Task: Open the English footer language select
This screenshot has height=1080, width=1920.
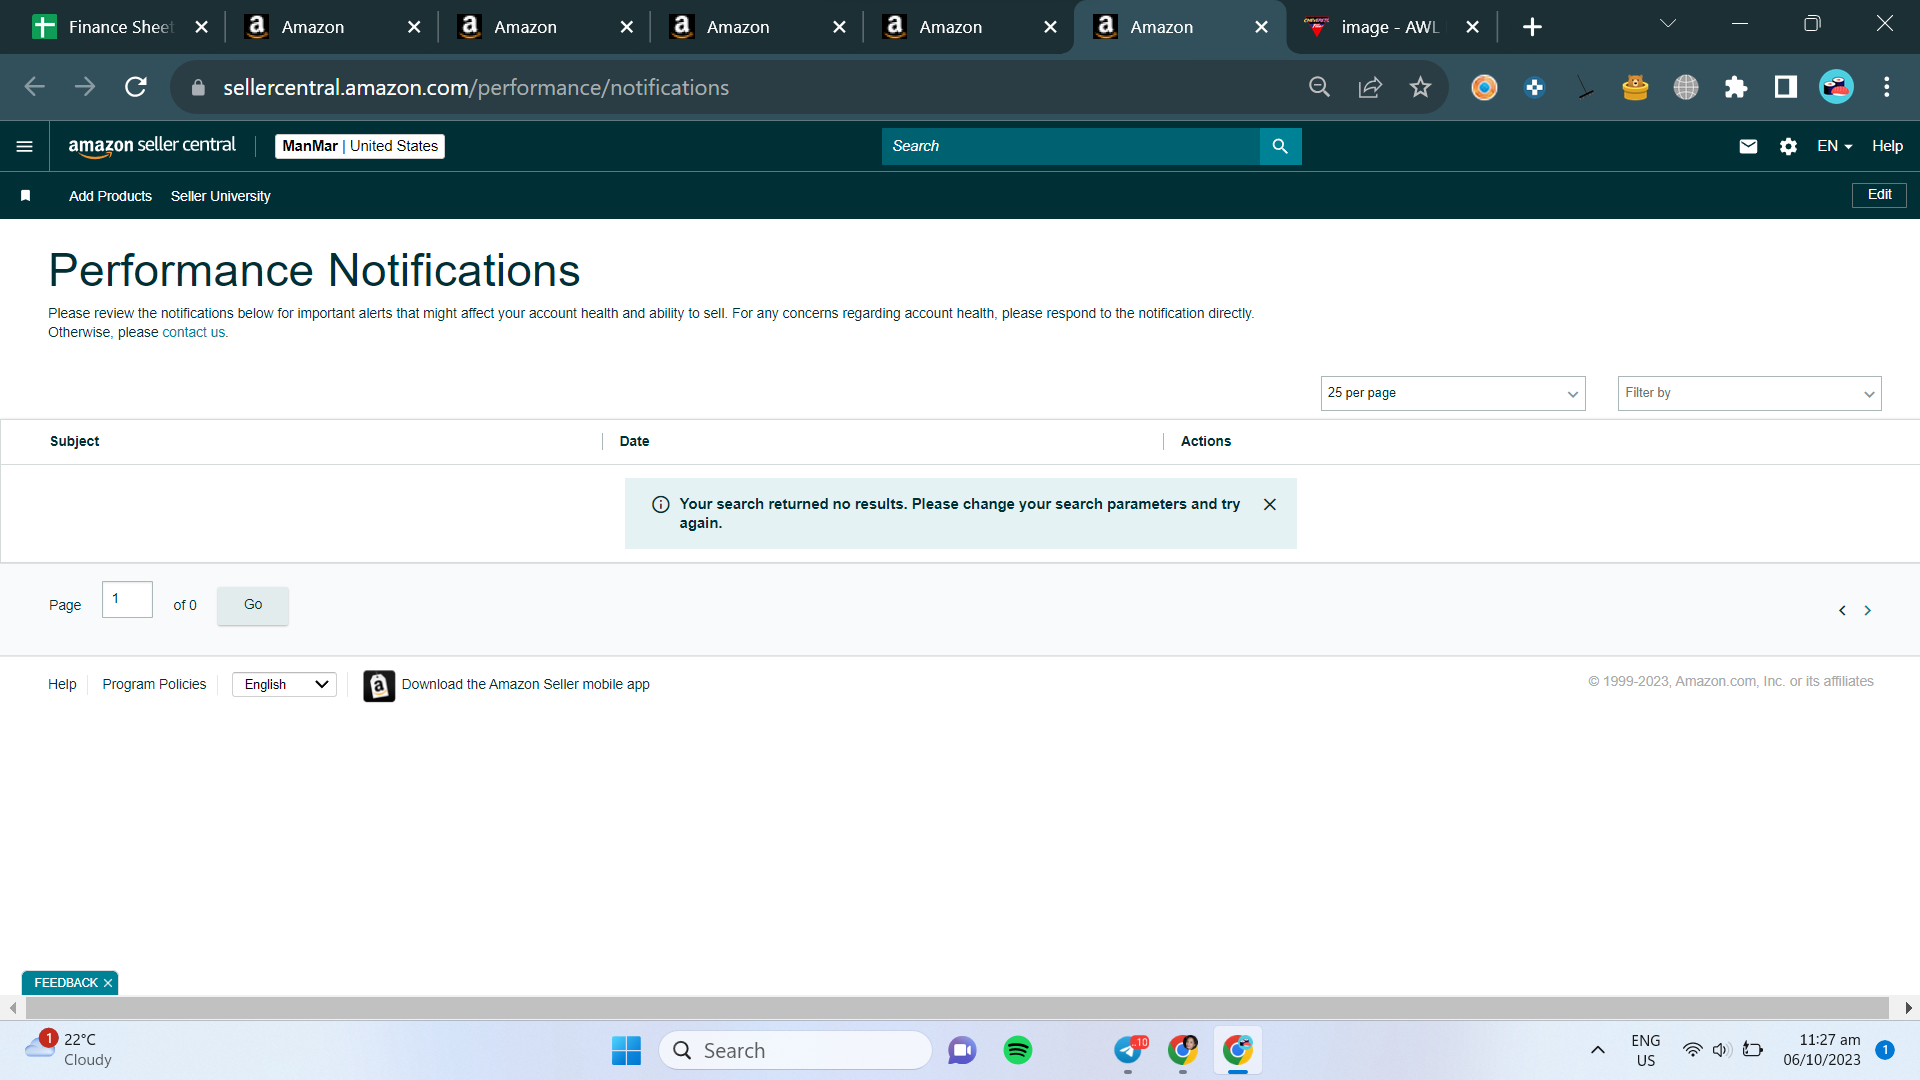Action: tap(284, 684)
